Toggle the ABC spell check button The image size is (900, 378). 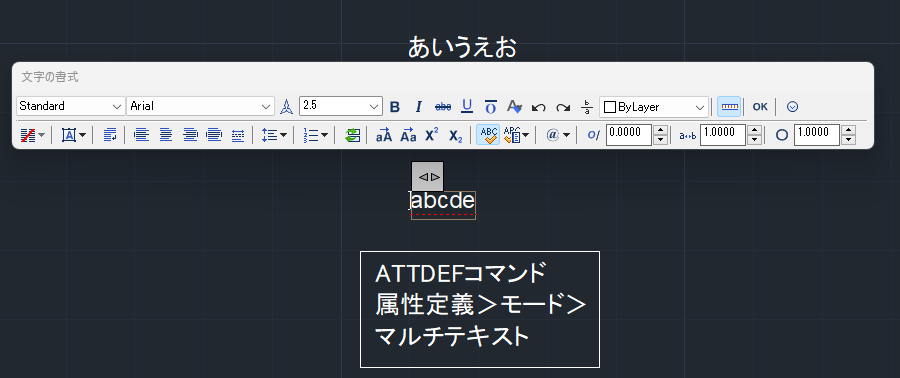coord(488,135)
